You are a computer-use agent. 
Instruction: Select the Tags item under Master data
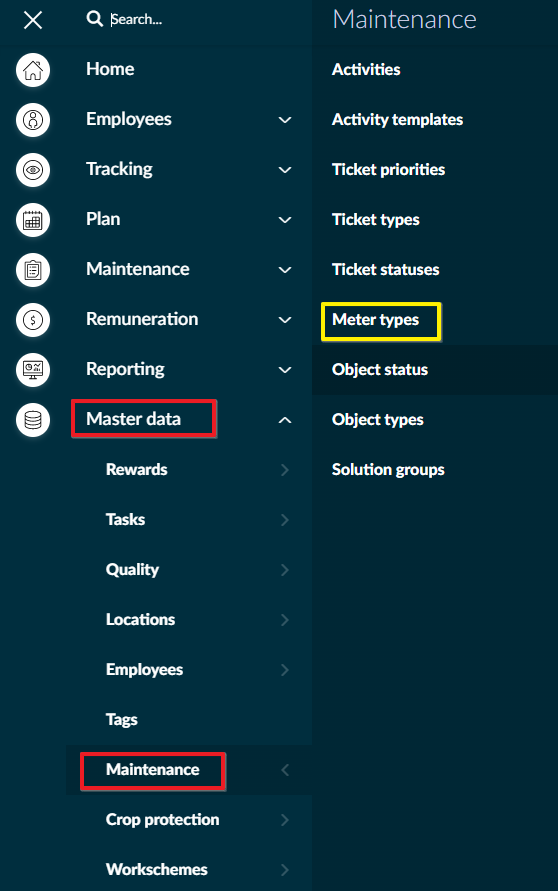tap(122, 720)
